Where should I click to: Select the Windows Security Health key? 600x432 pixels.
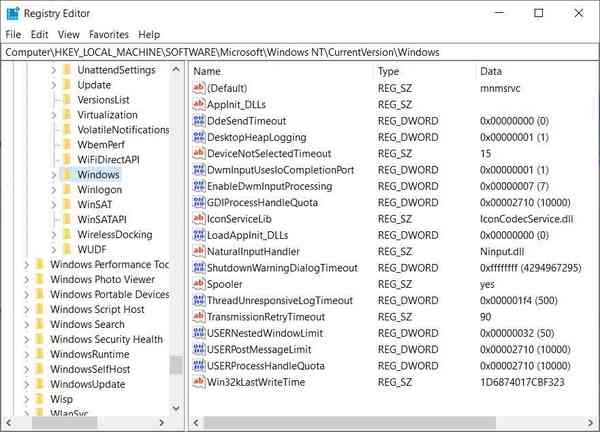coord(106,339)
